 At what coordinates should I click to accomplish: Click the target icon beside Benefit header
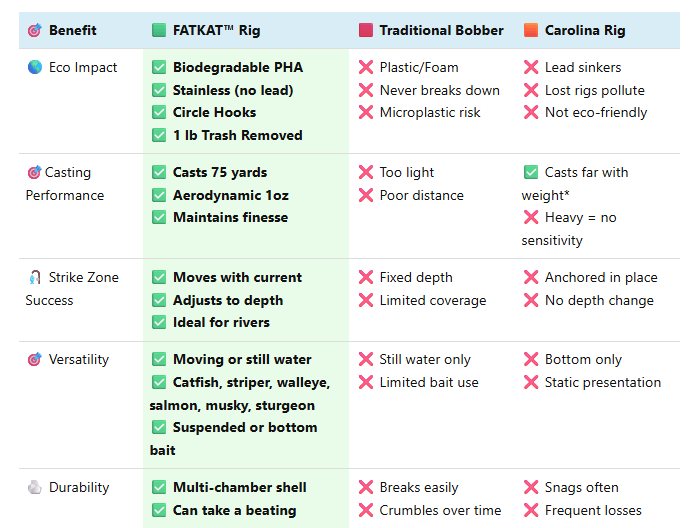point(35,30)
